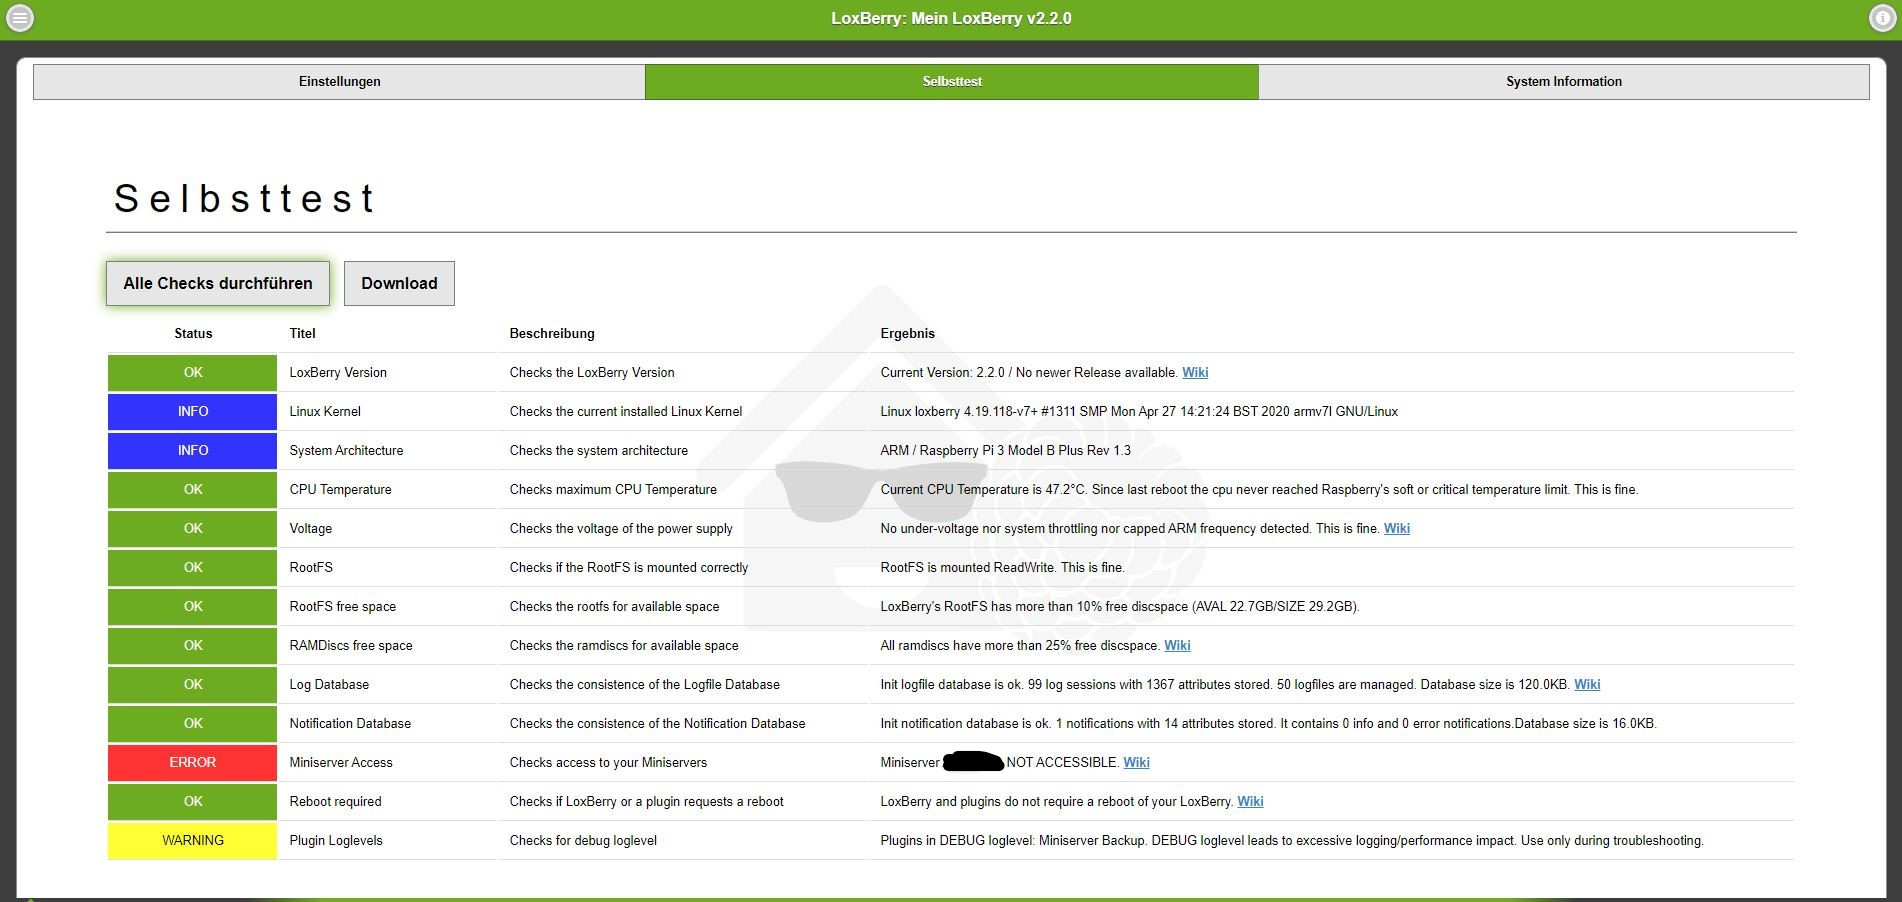The image size is (1902, 902).
Task: Click 'Checks the system architecture' description
Action: [599, 451]
